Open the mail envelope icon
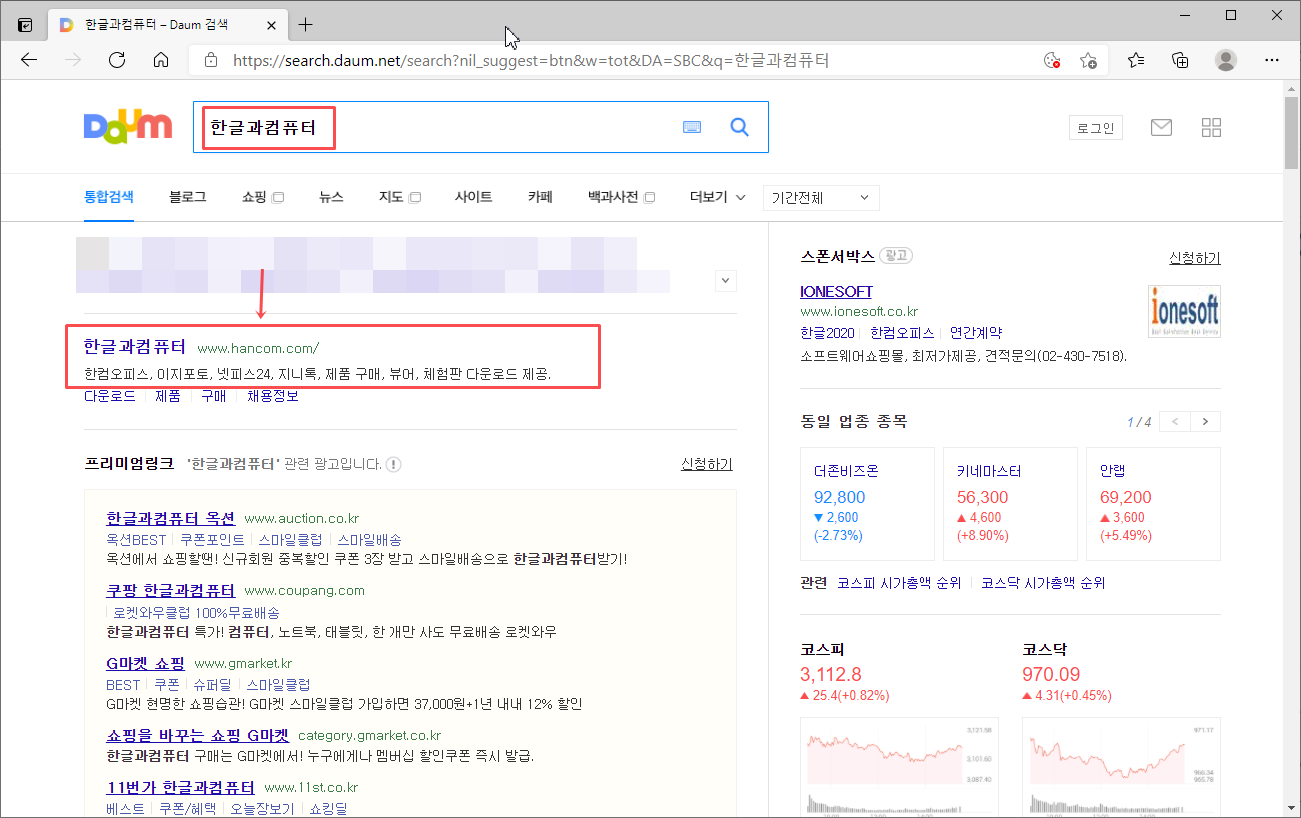This screenshot has width=1301, height=818. click(x=1161, y=127)
